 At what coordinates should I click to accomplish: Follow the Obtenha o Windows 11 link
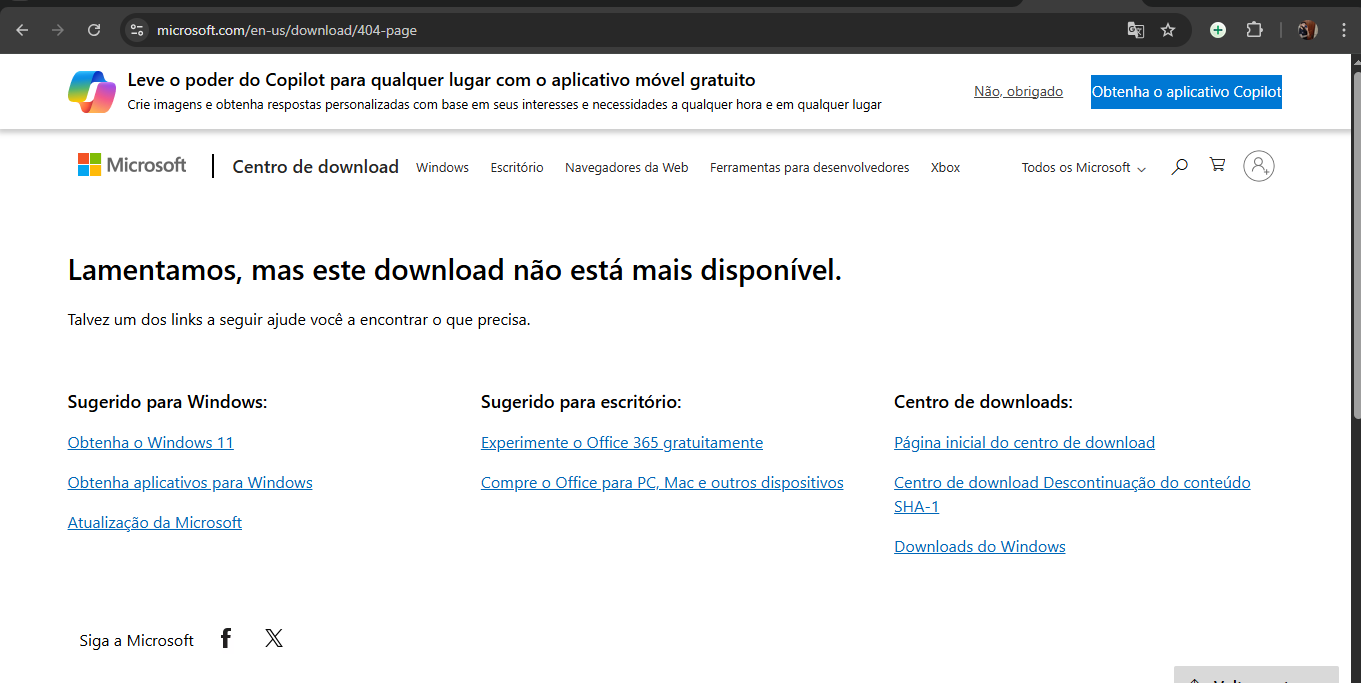pos(150,442)
